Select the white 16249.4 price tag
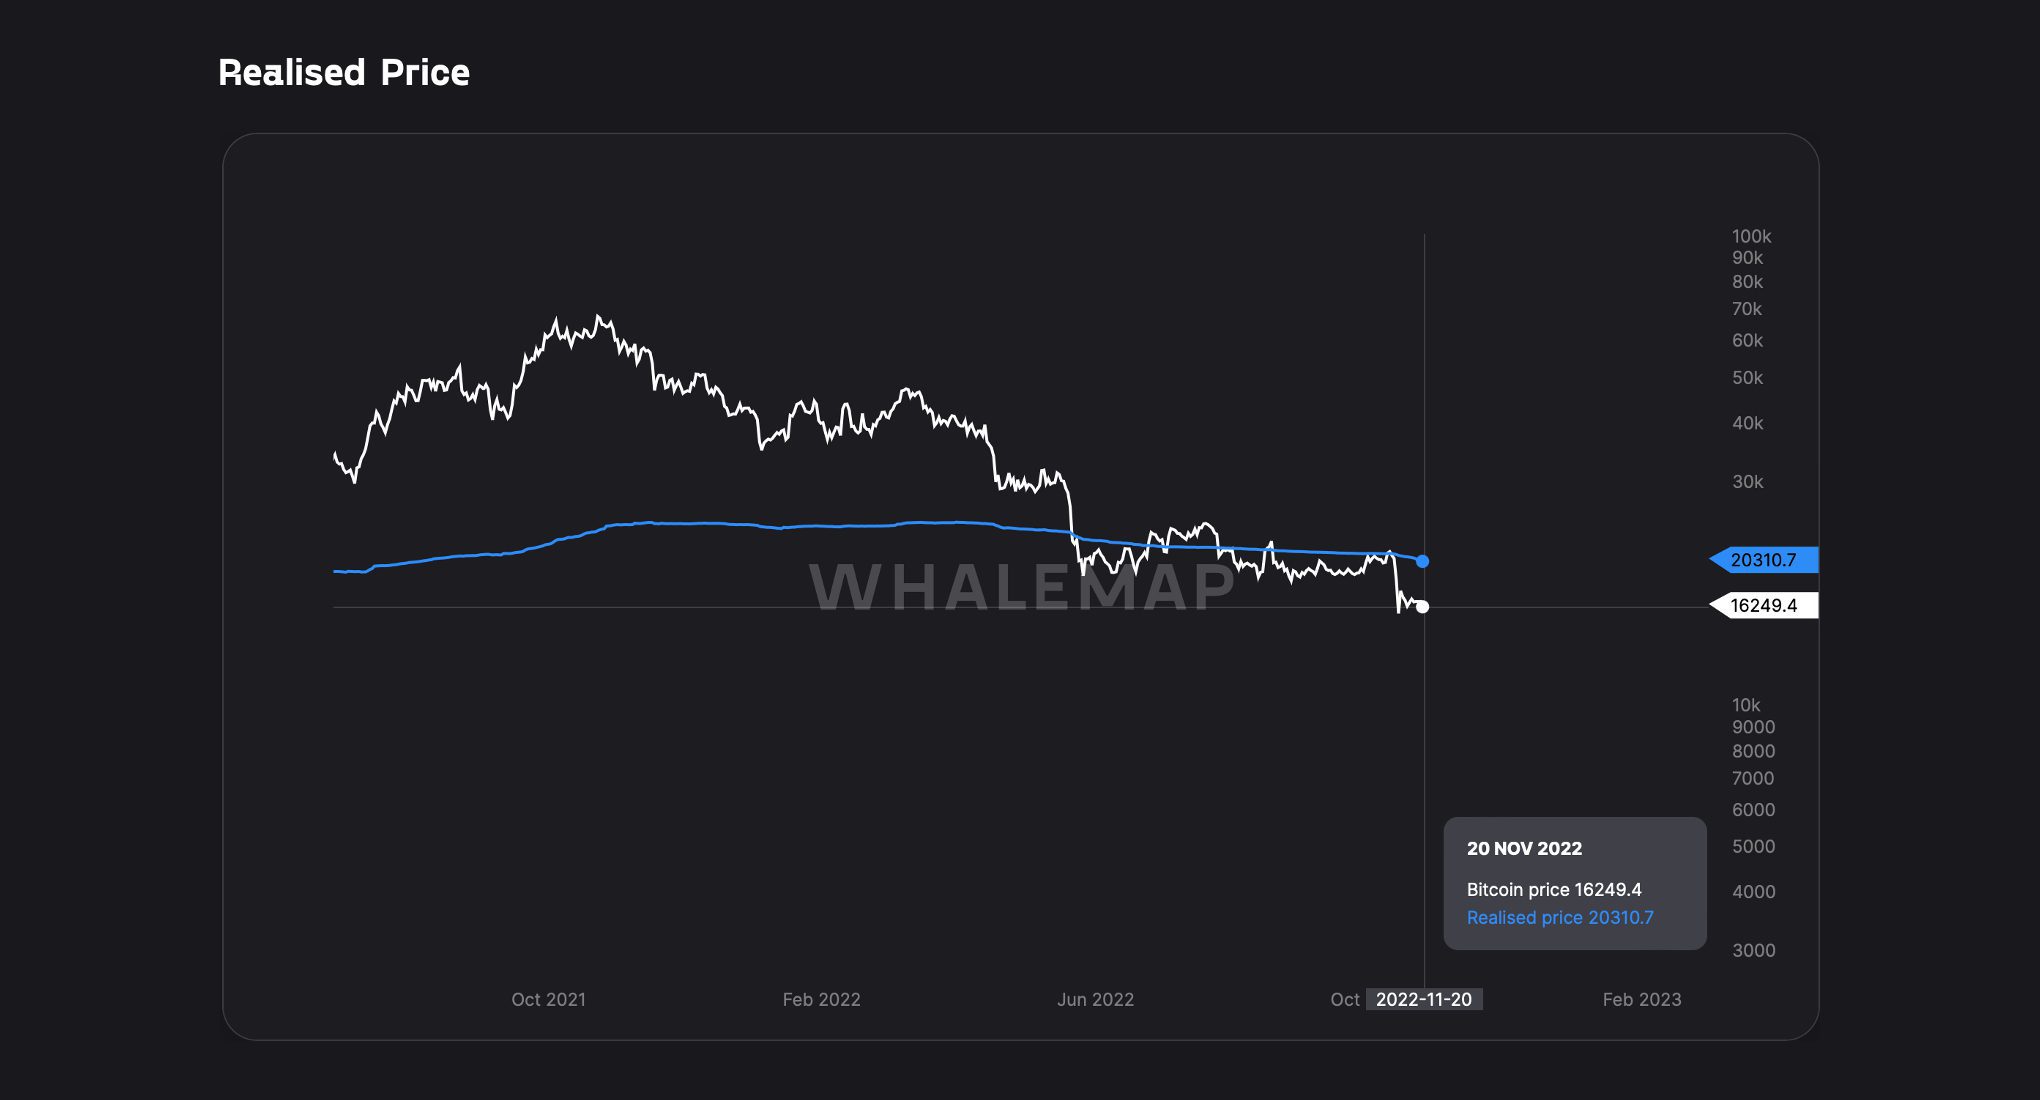The image size is (2040, 1100). tap(1766, 604)
